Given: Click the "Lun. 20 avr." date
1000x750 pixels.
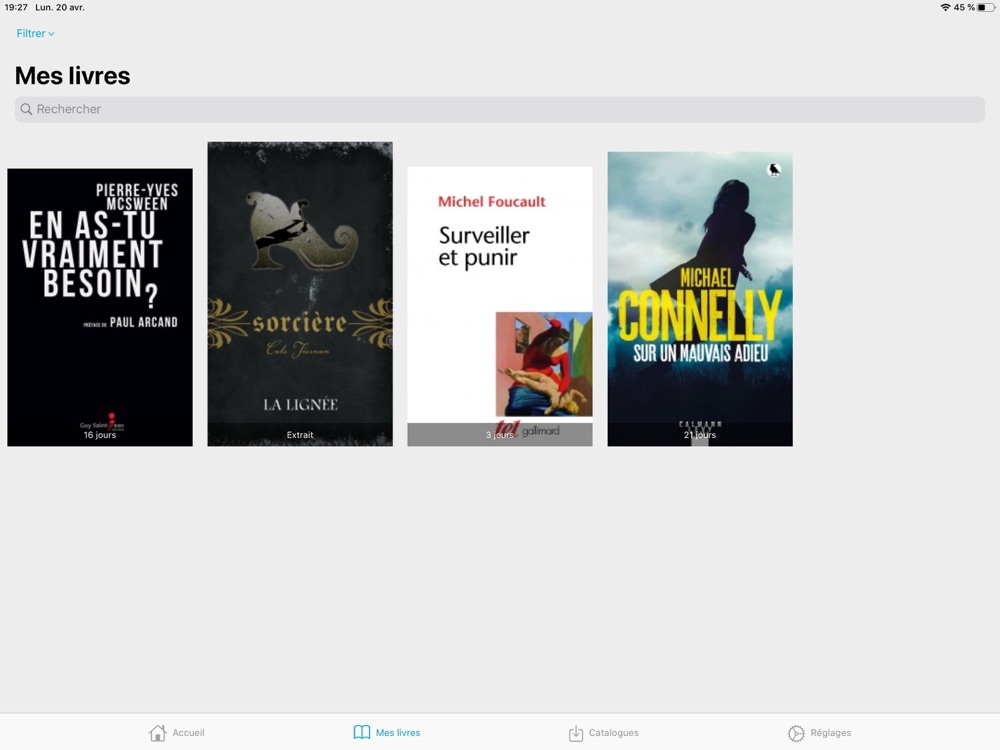Looking at the screenshot, I should (60, 8).
